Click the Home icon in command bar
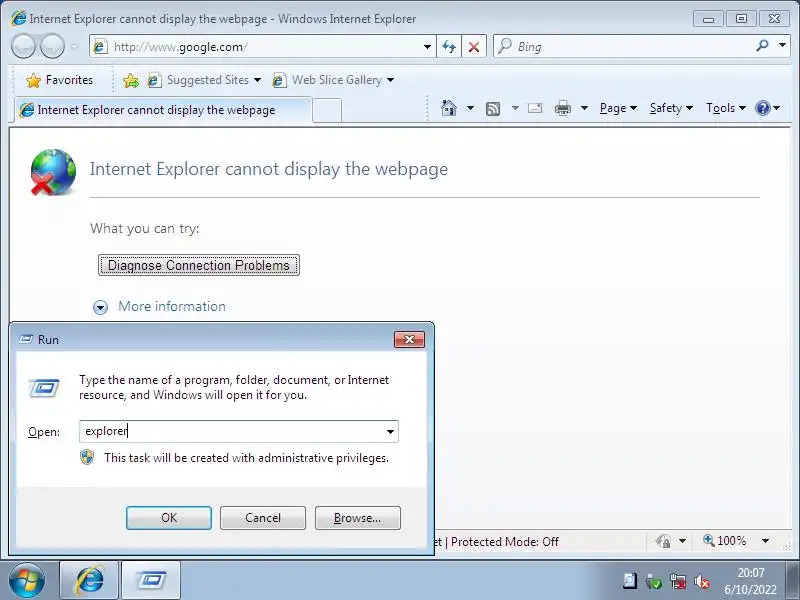 449,108
